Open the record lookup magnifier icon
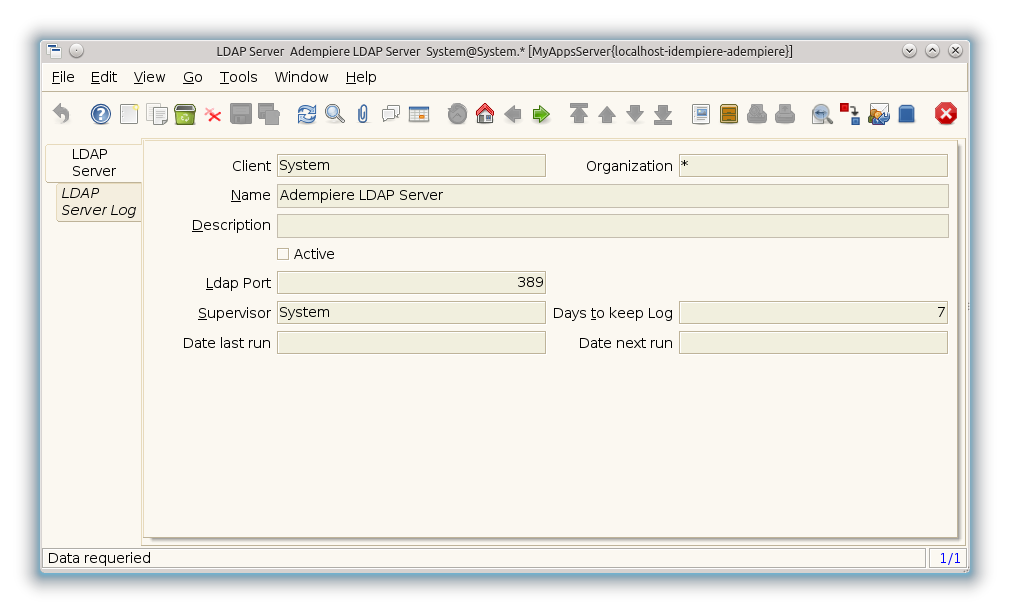This screenshot has height=613, width=1010. pyautogui.click(x=335, y=114)
